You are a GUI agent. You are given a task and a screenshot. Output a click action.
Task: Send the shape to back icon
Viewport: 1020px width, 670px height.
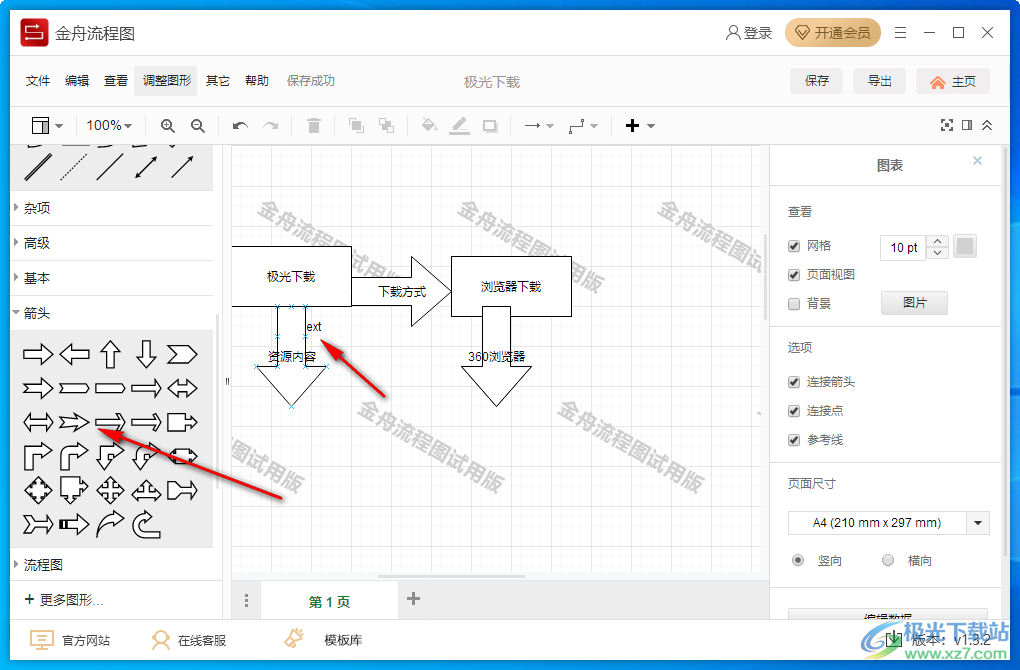coord(386,126)
